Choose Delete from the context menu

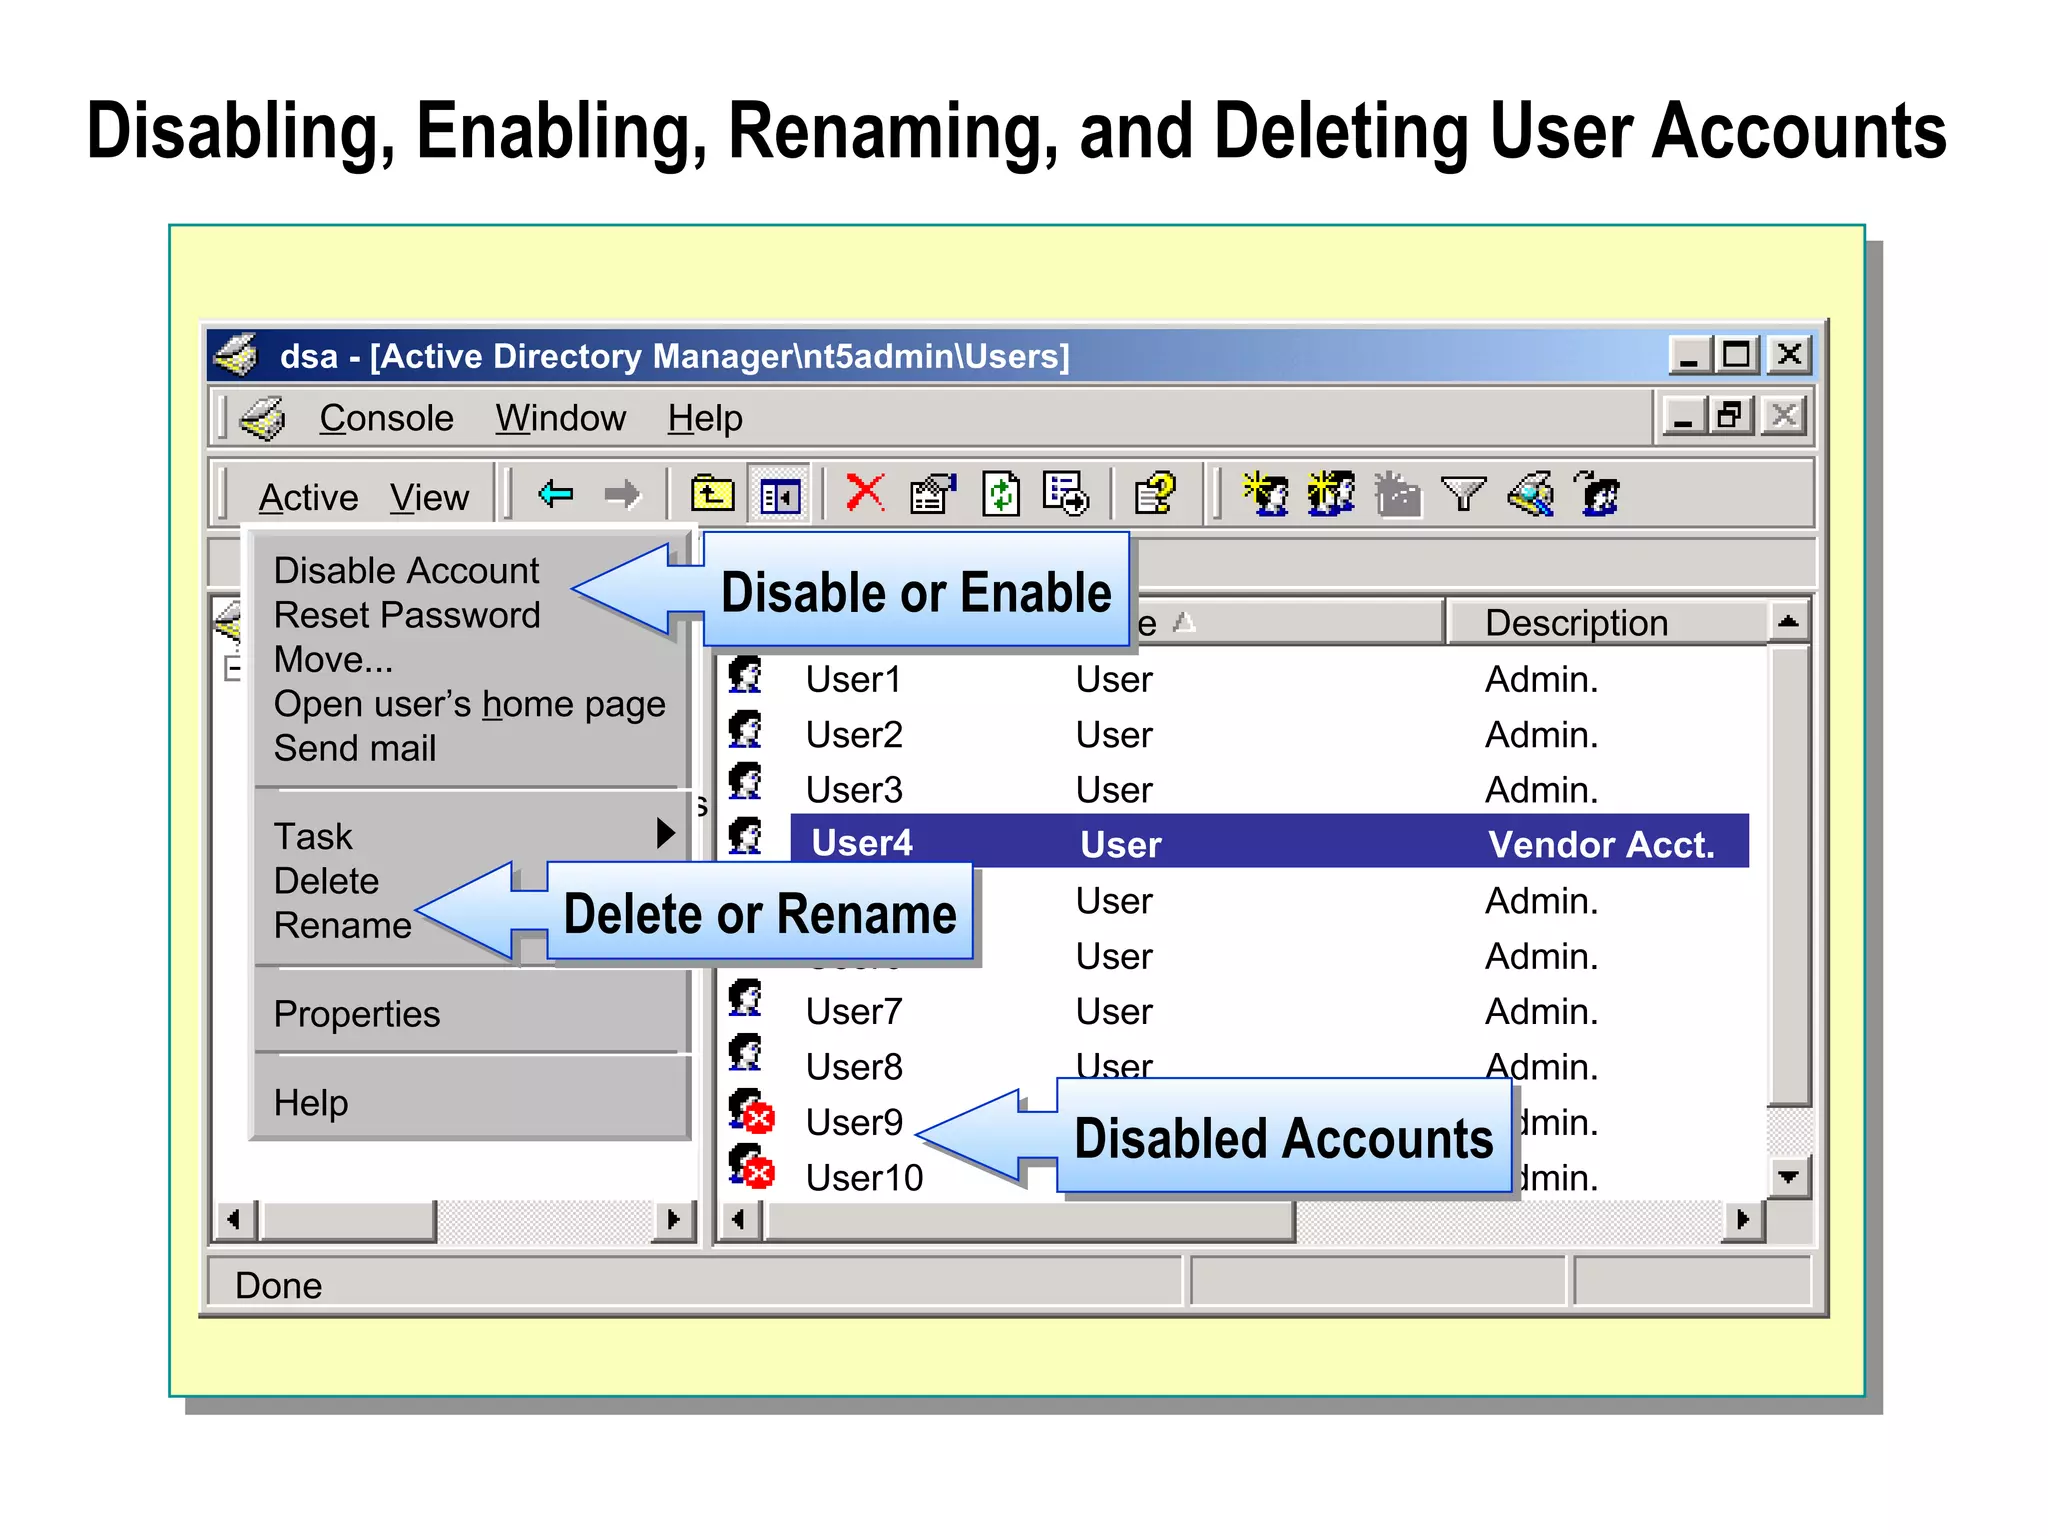pos(326,881)
